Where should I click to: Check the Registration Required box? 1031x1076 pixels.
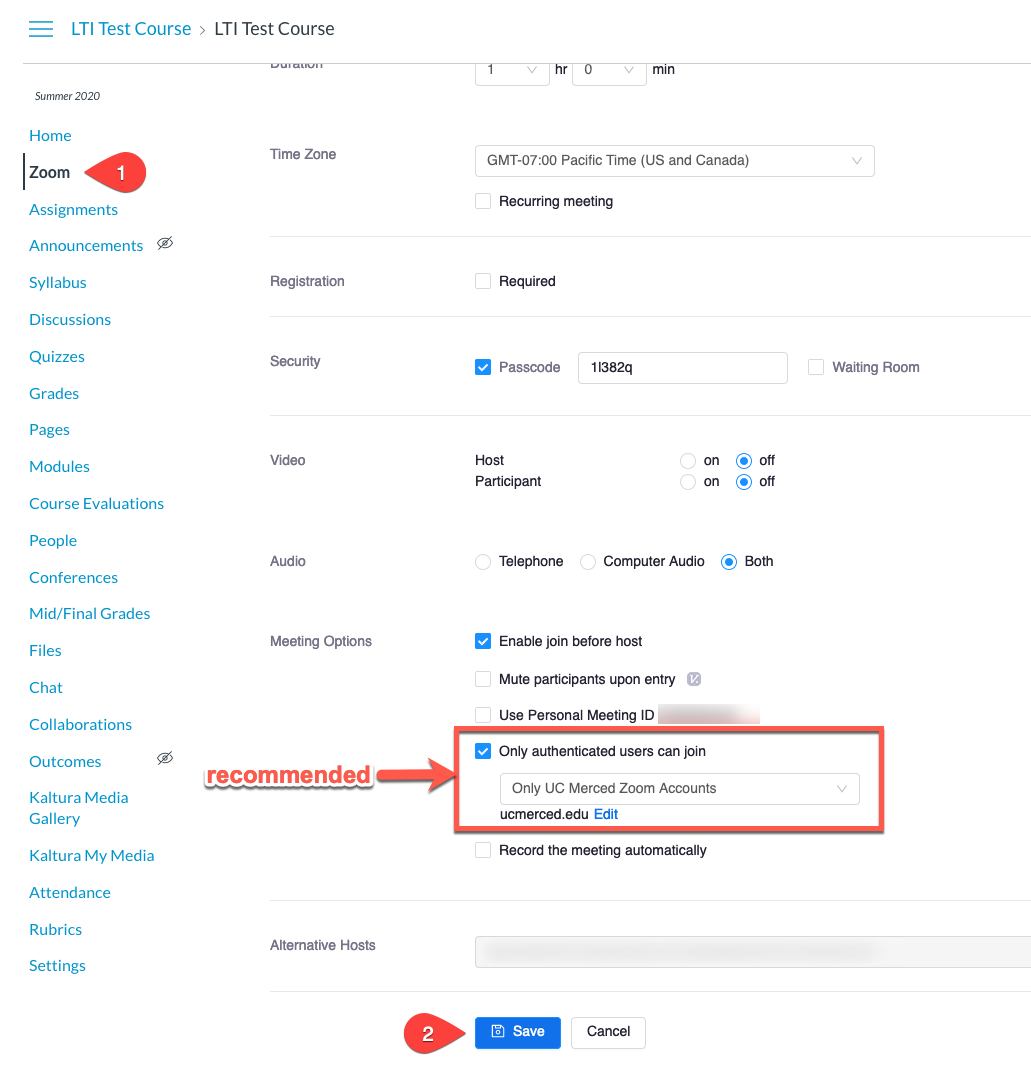coord(483,281)
